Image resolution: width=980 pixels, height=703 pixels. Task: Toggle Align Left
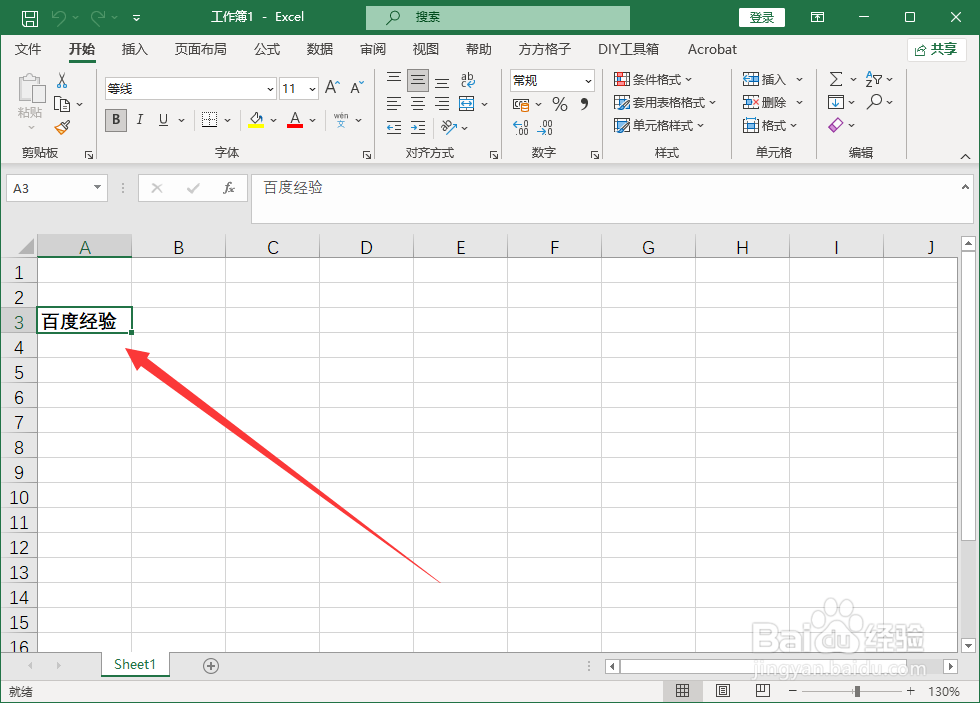(x=394, y=104)
